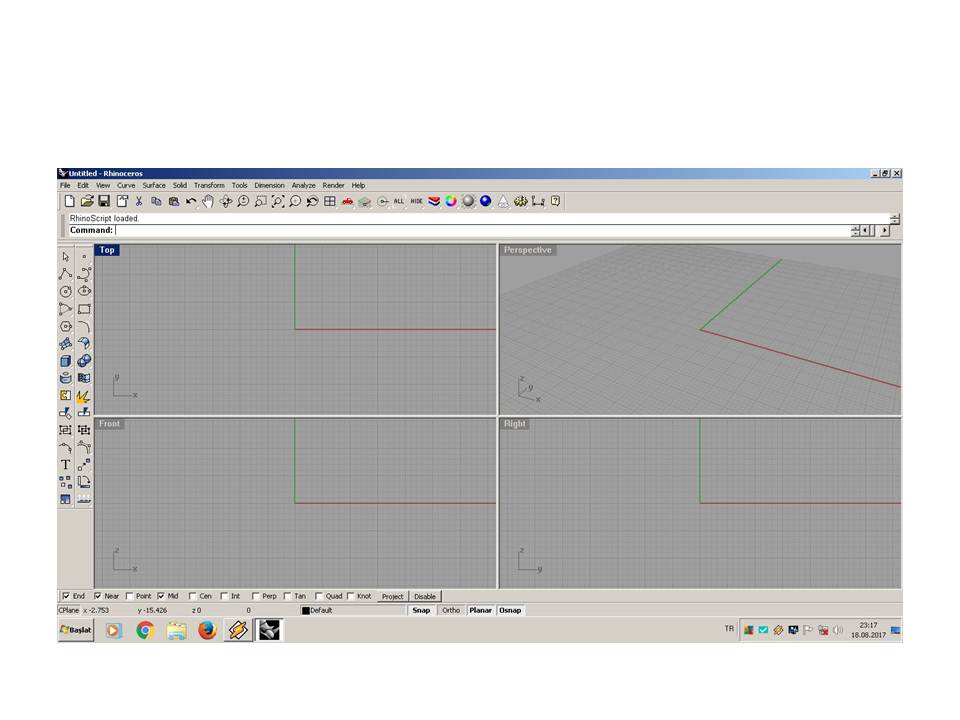This screenshot has height=720, width=960.
Task: Click the Help question mark icon in the toolbar
Action: tap(555, 201)
